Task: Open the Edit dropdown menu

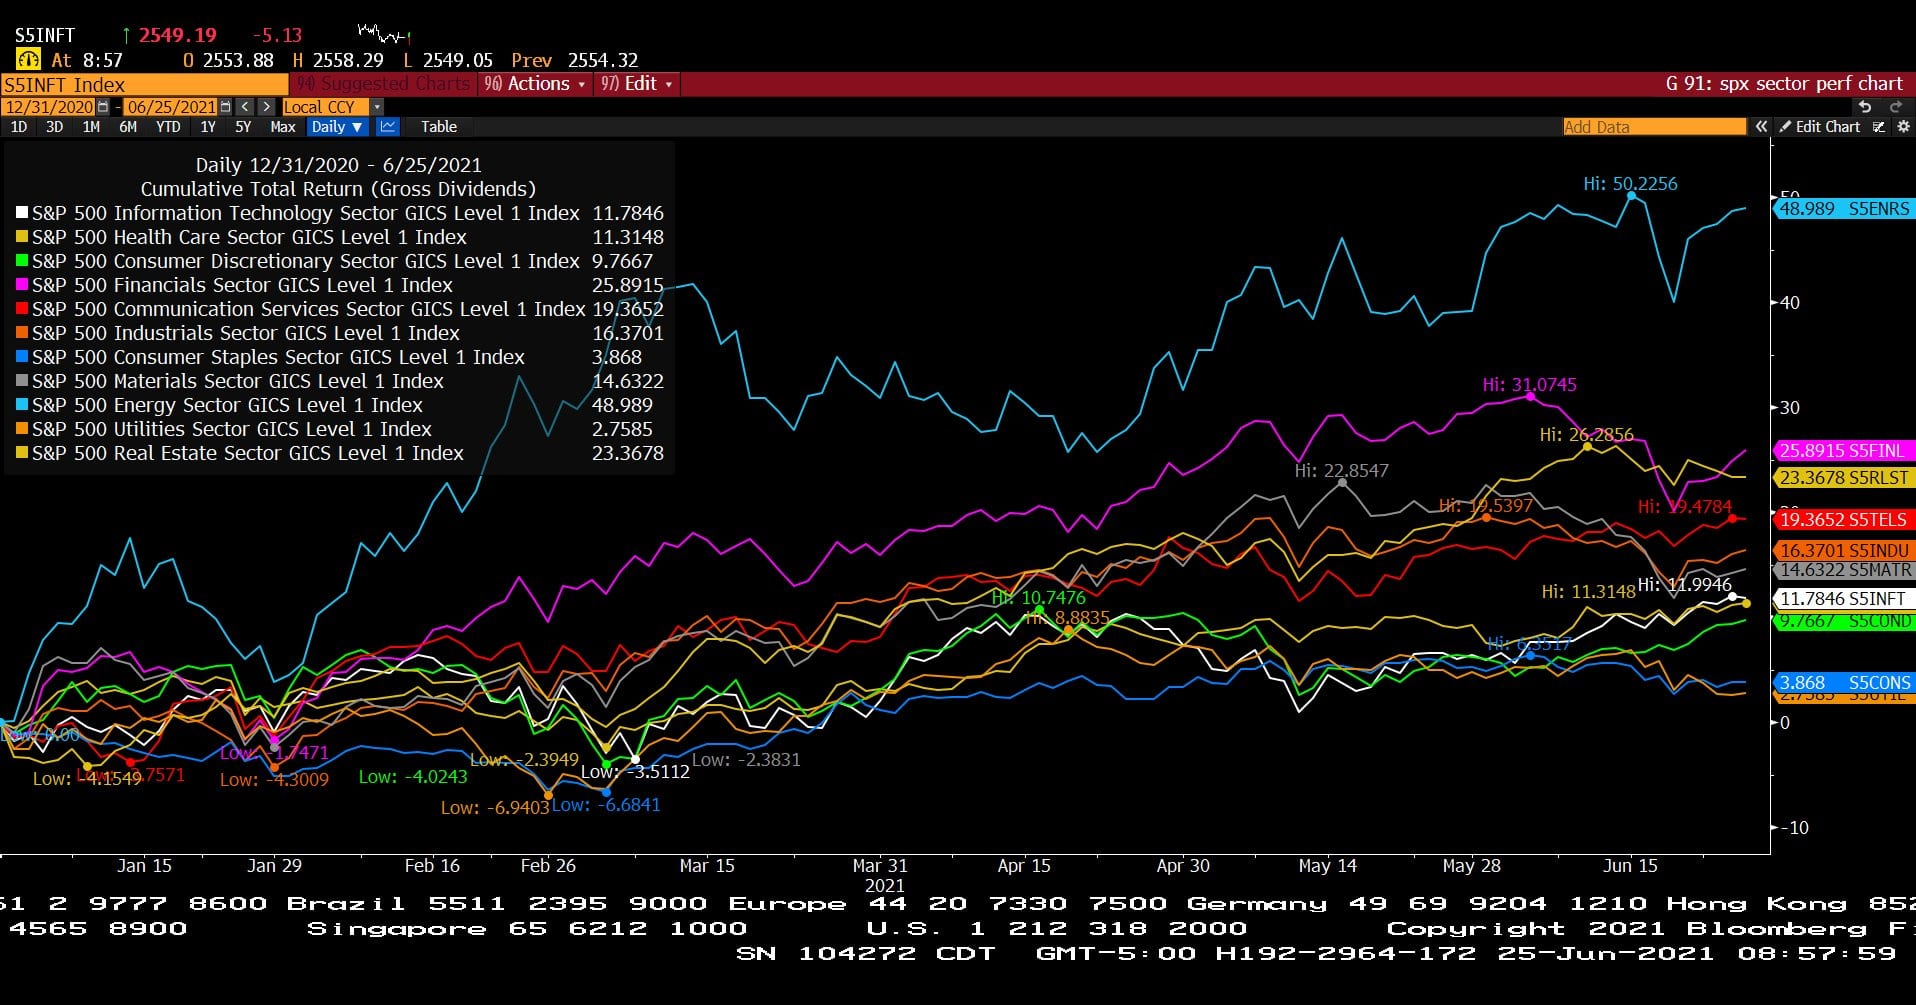Action: [638, 84]
